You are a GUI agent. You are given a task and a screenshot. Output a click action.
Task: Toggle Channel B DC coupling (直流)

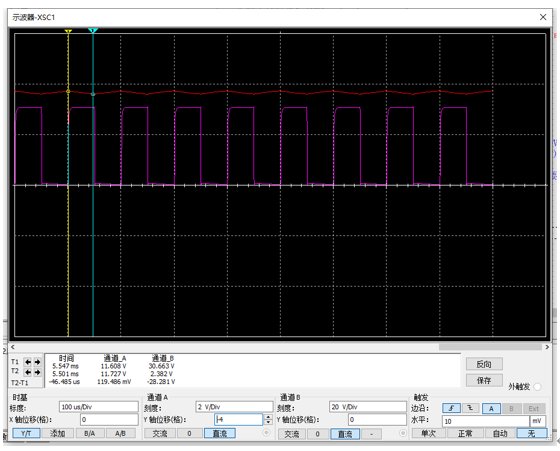click(x=345, y=434)
